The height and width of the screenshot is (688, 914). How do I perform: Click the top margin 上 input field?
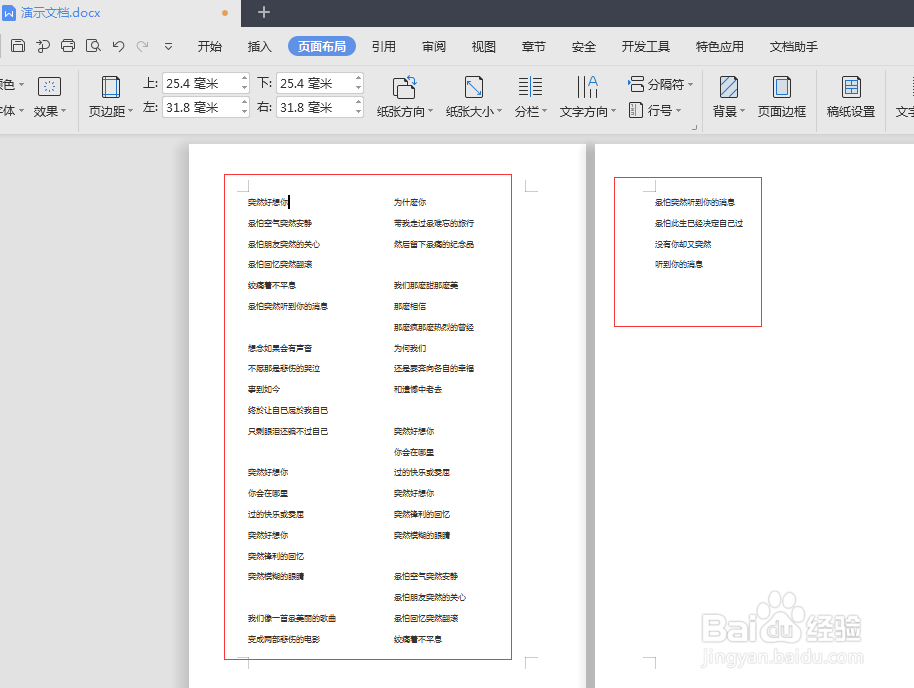tap(200, 83)
